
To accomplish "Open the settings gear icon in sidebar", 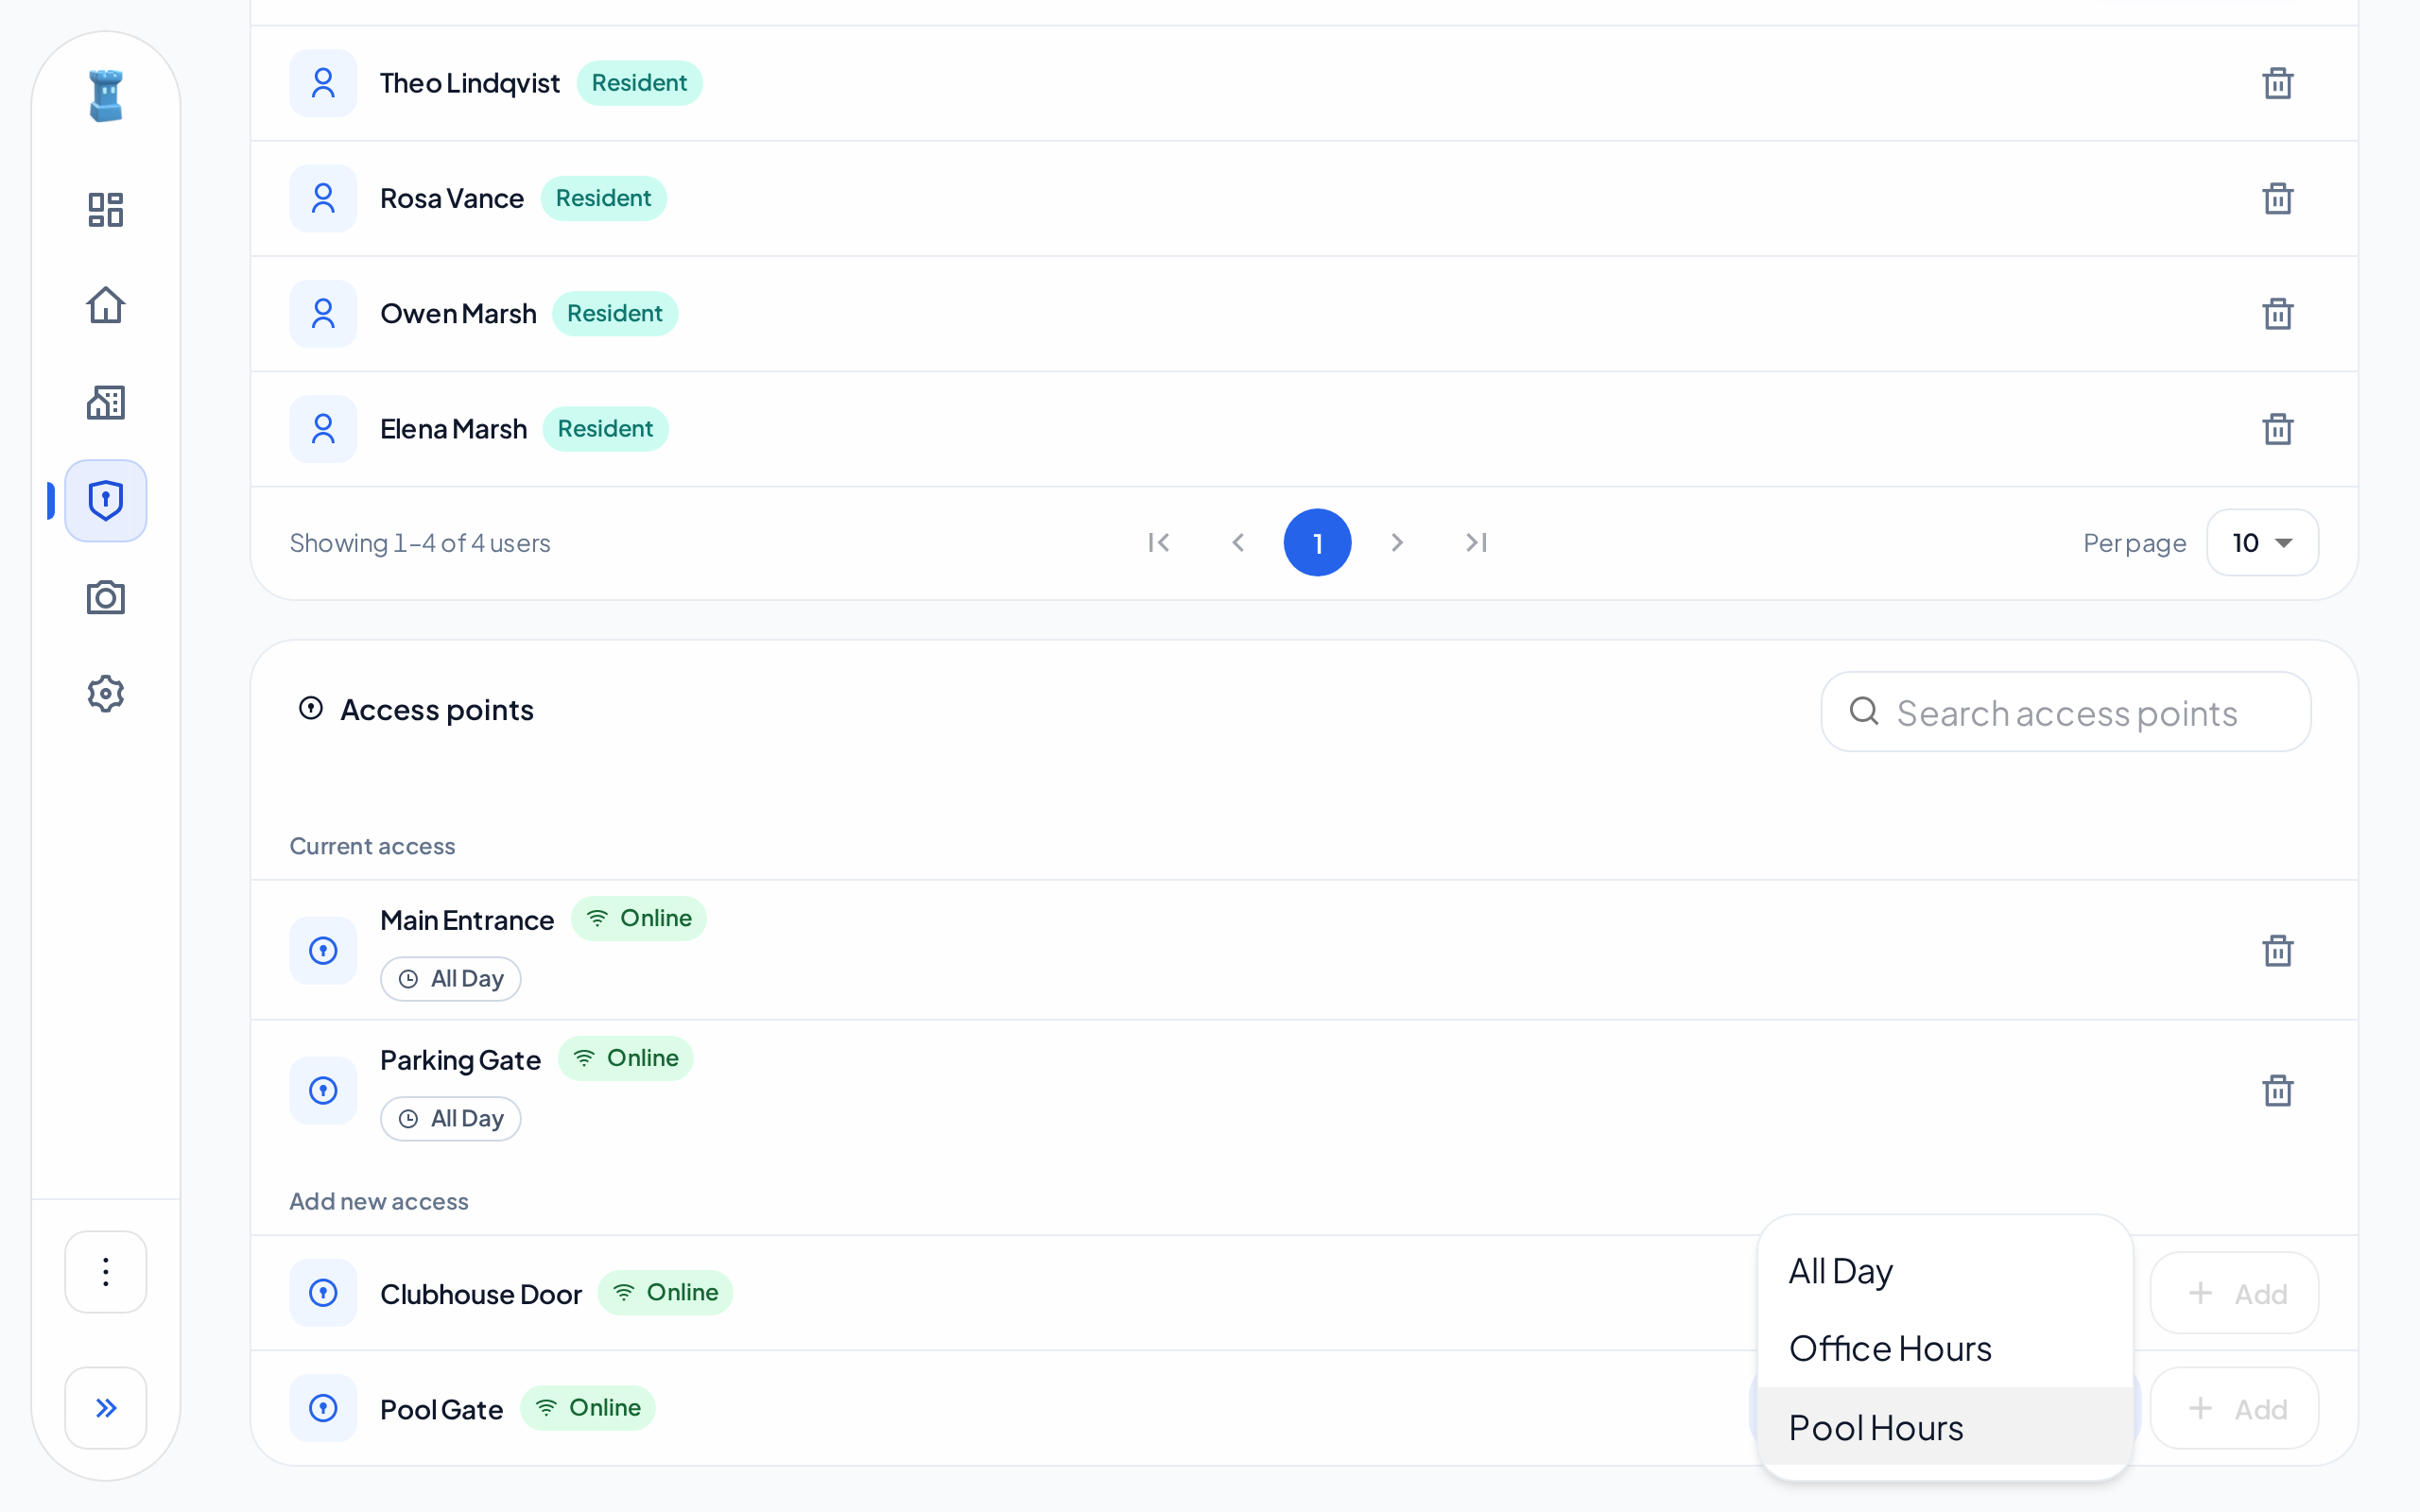I will (x=105, y=694).
